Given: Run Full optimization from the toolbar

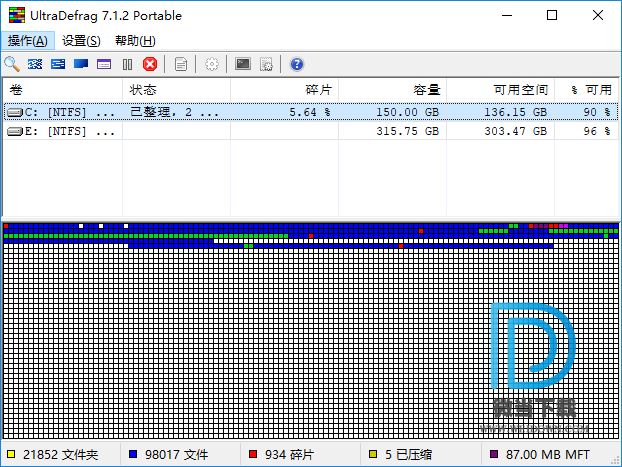Looking at the screenshot, I should (81, 64).
